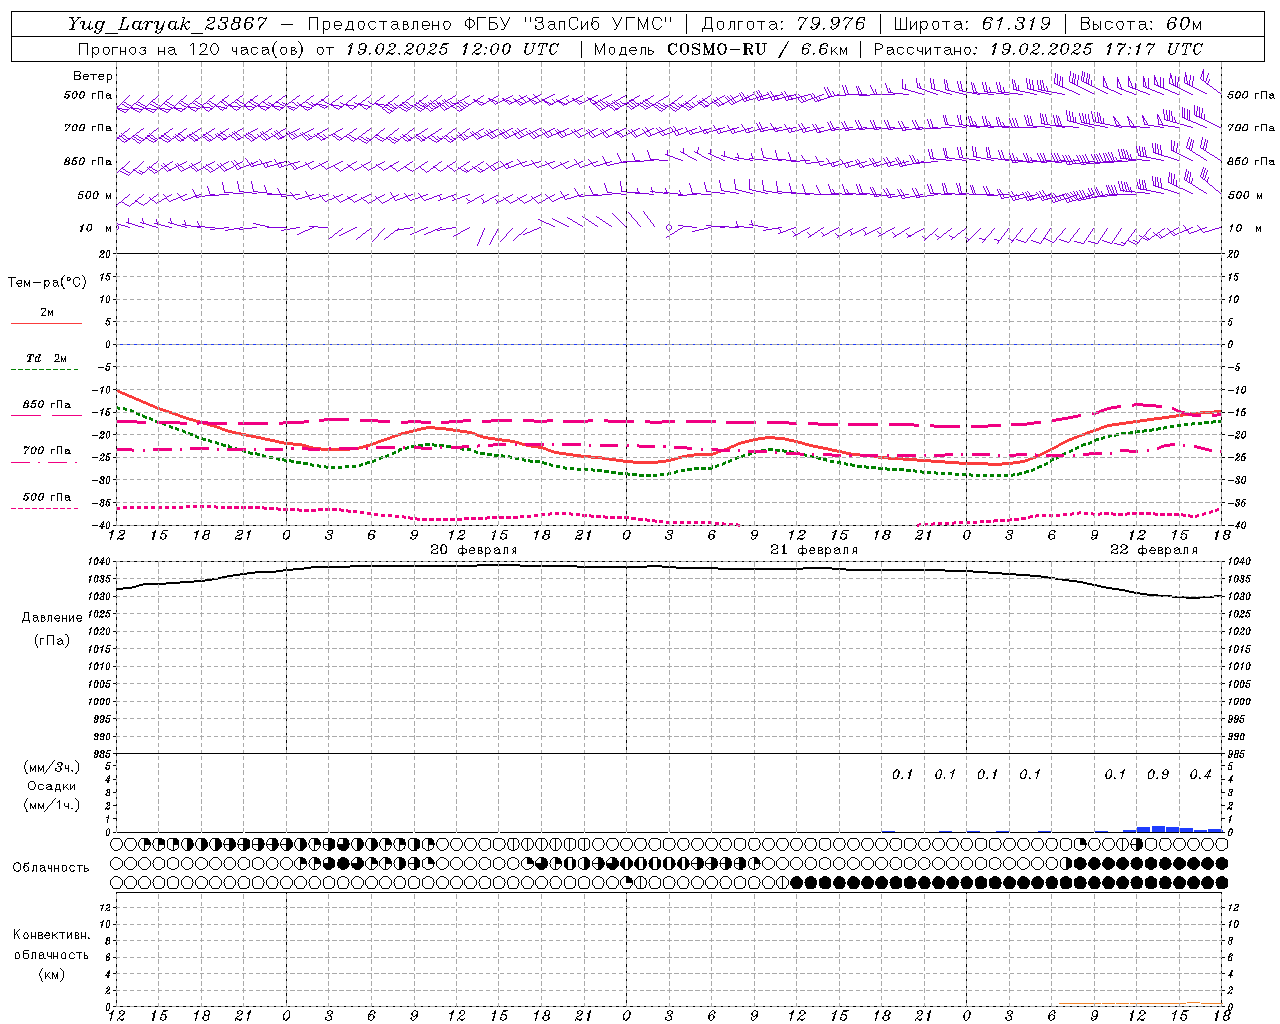Click the Конвективн. label

click(x=52, y=935)
